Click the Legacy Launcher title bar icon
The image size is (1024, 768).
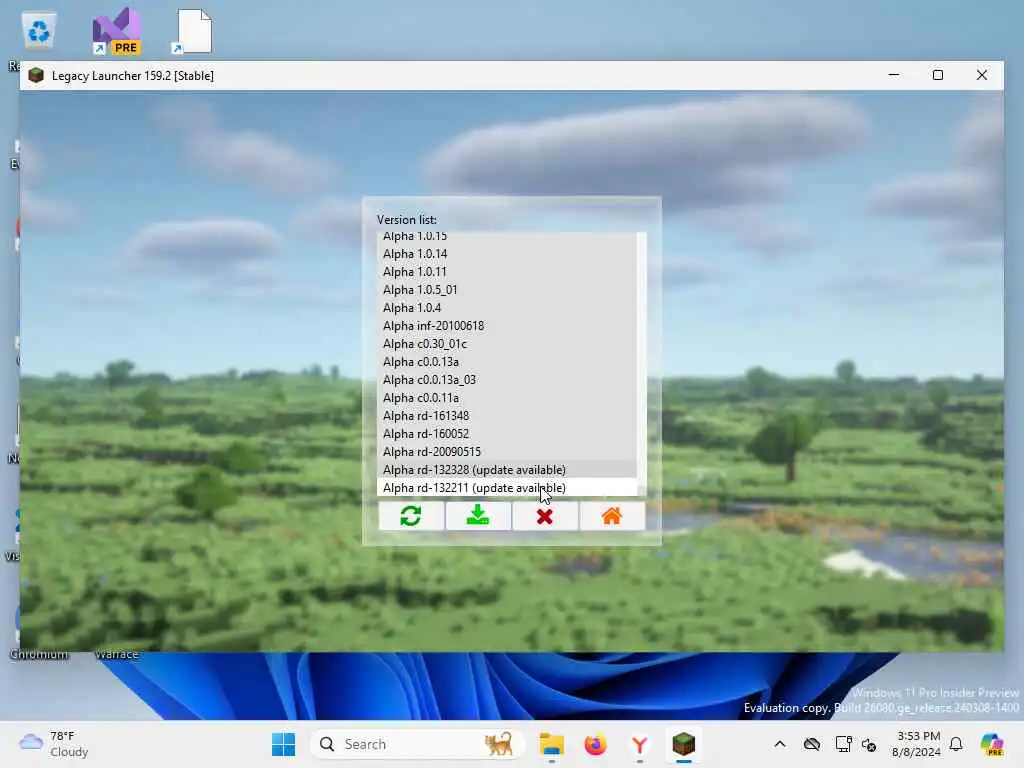pos(36,75)
